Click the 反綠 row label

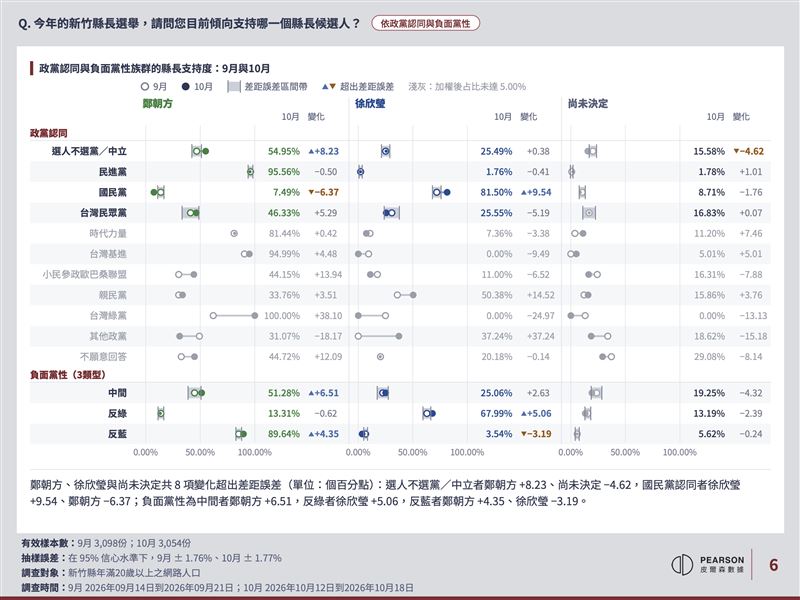coord(117,413)
